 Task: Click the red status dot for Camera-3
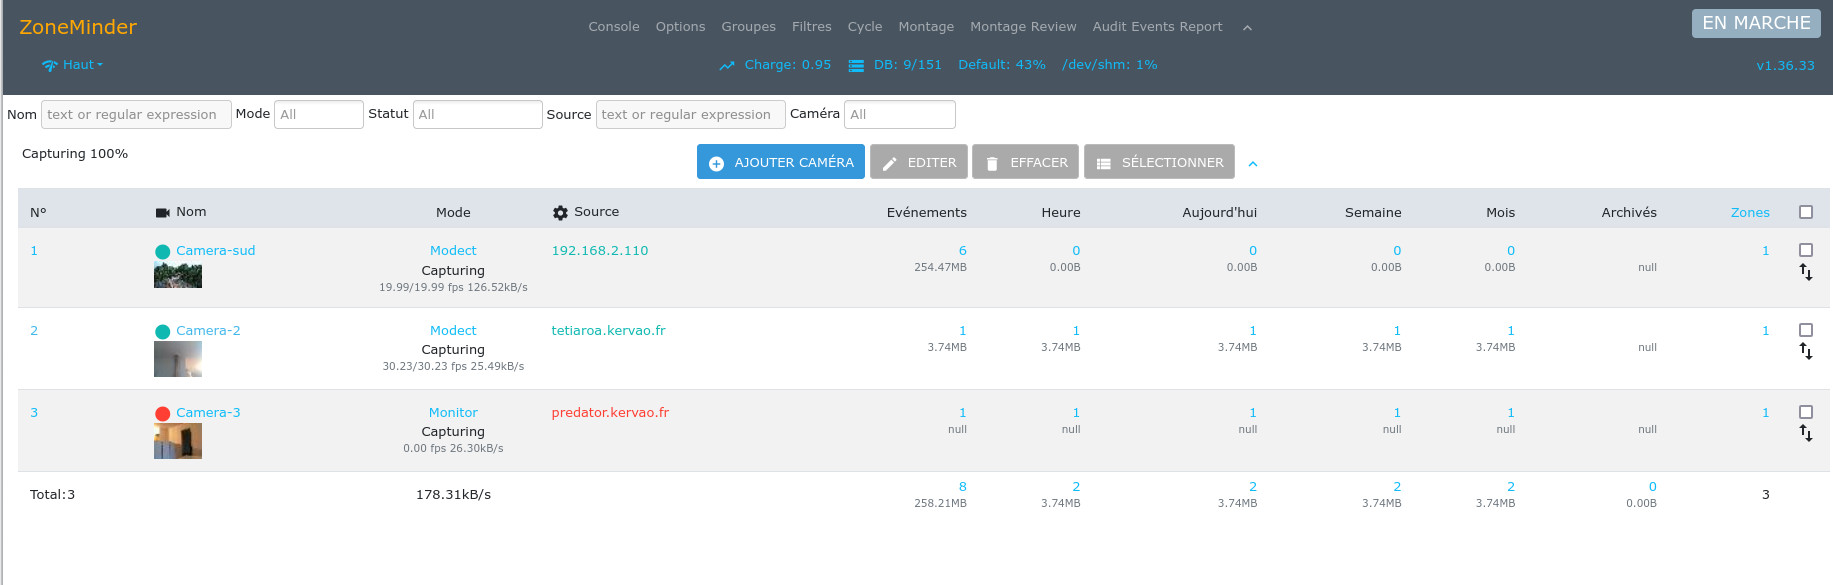point(162,414)
